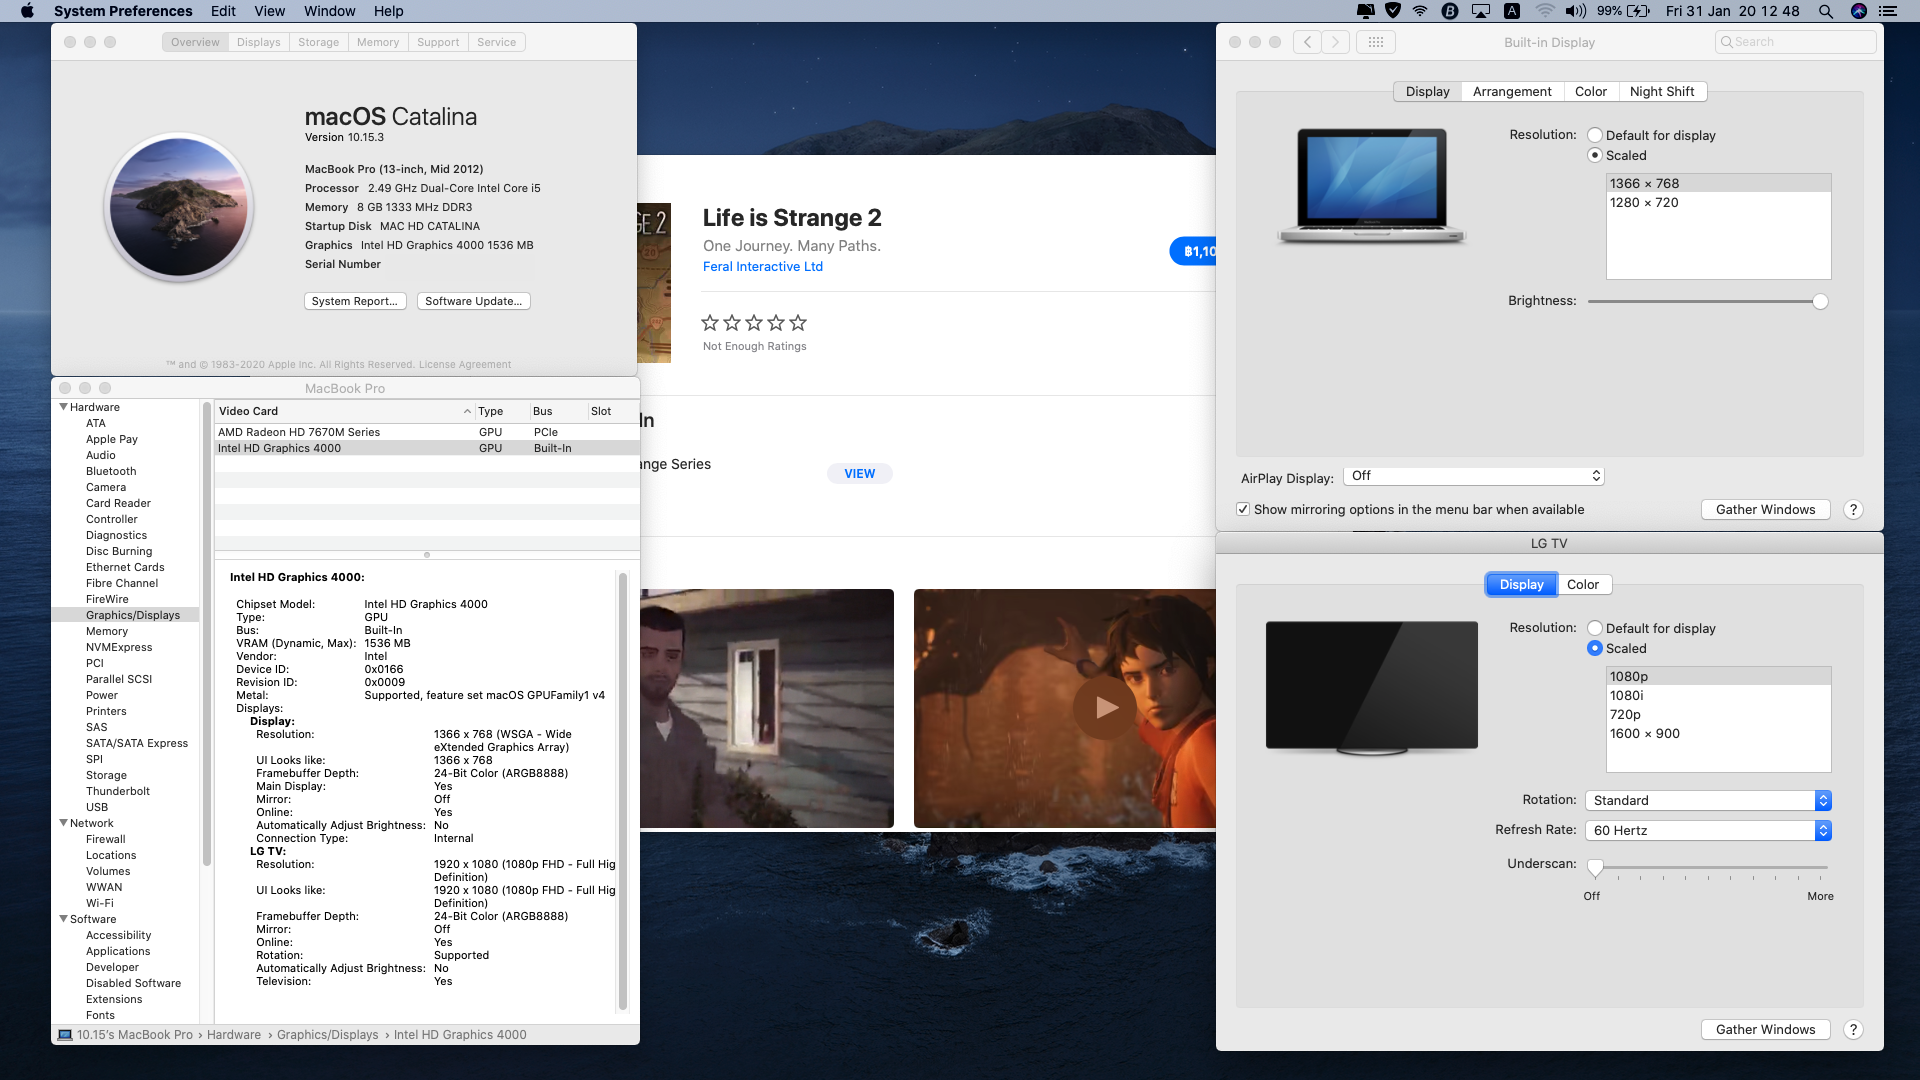The height and width of the screenshot is (1080, 1920).
Task: Open the Help menu
Action: click(389, 11)
